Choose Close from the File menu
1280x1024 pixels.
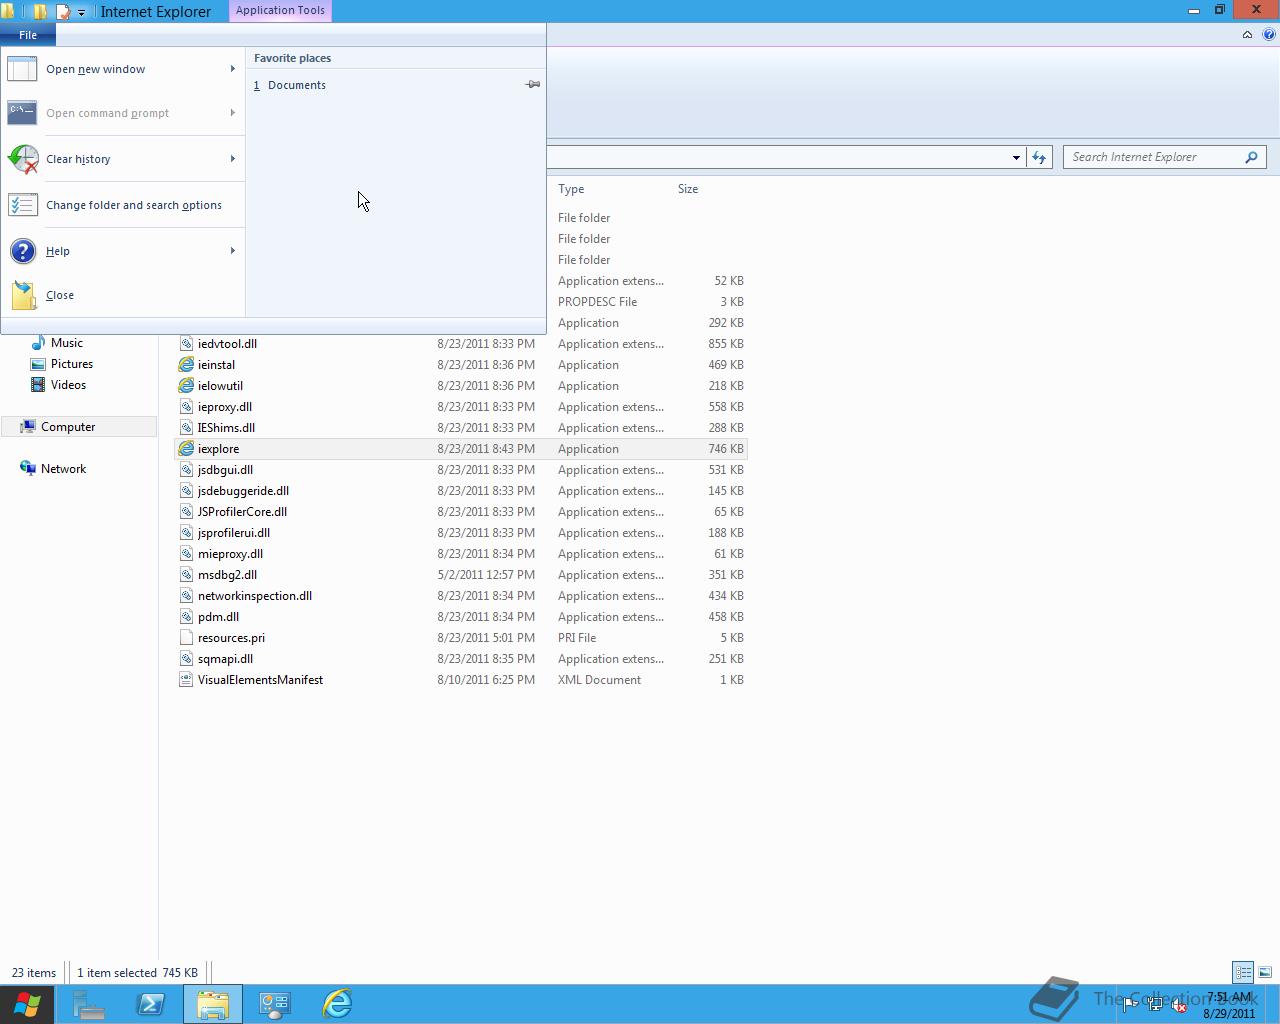tap(123, 295)
